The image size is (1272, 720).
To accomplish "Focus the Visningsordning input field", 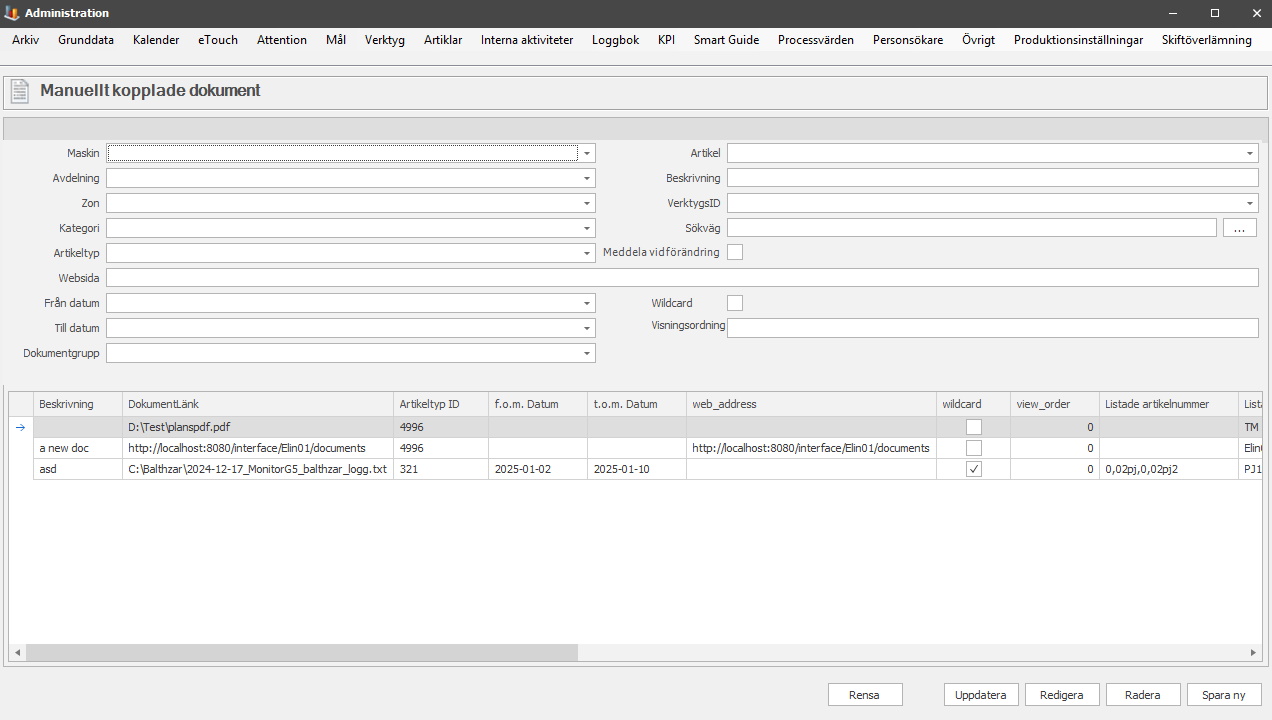I will tap(992, 328).
